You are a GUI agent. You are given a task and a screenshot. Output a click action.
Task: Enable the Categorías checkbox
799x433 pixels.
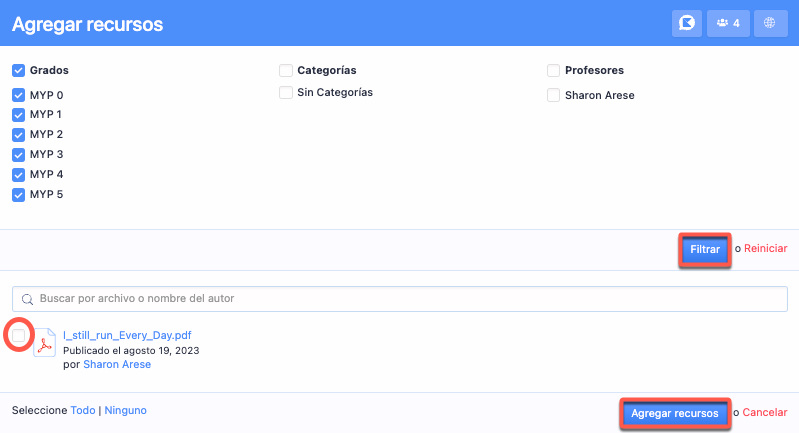[286, 71]
